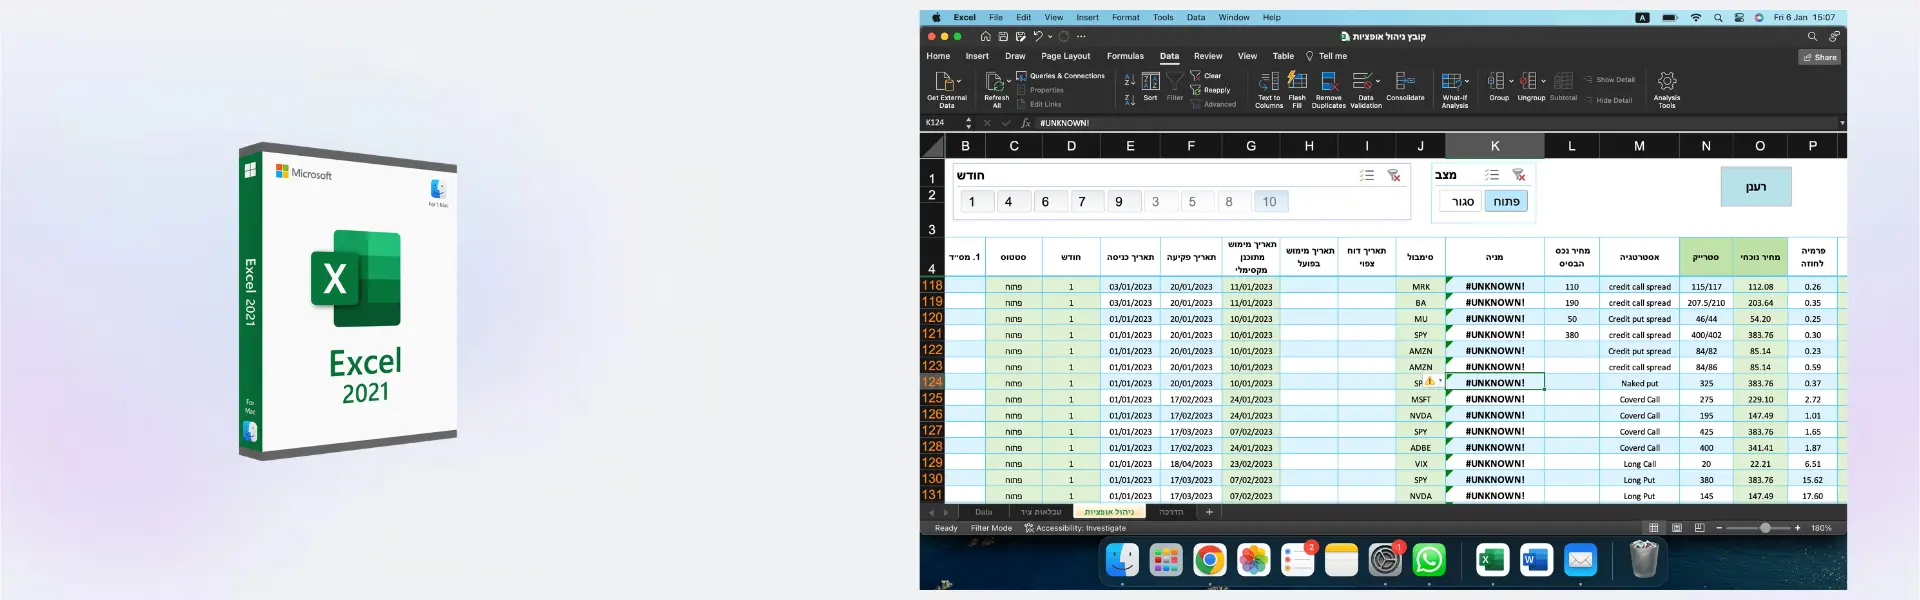Screen dimensions: 1920x600
Task: Toggle slicer item 7 in חודש slicer
Action: (x=1088, y=202)
